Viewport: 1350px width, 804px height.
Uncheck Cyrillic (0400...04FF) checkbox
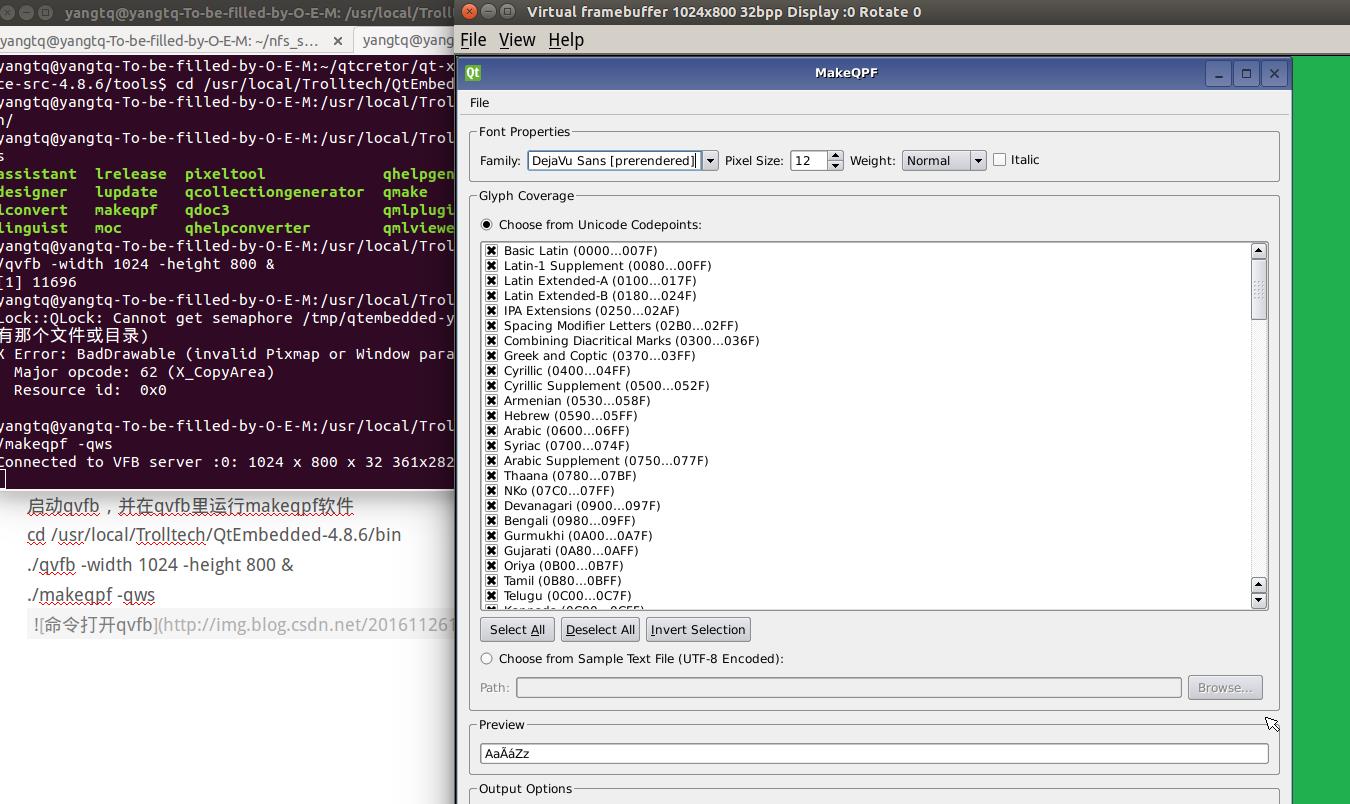click(x=491, y=371)
